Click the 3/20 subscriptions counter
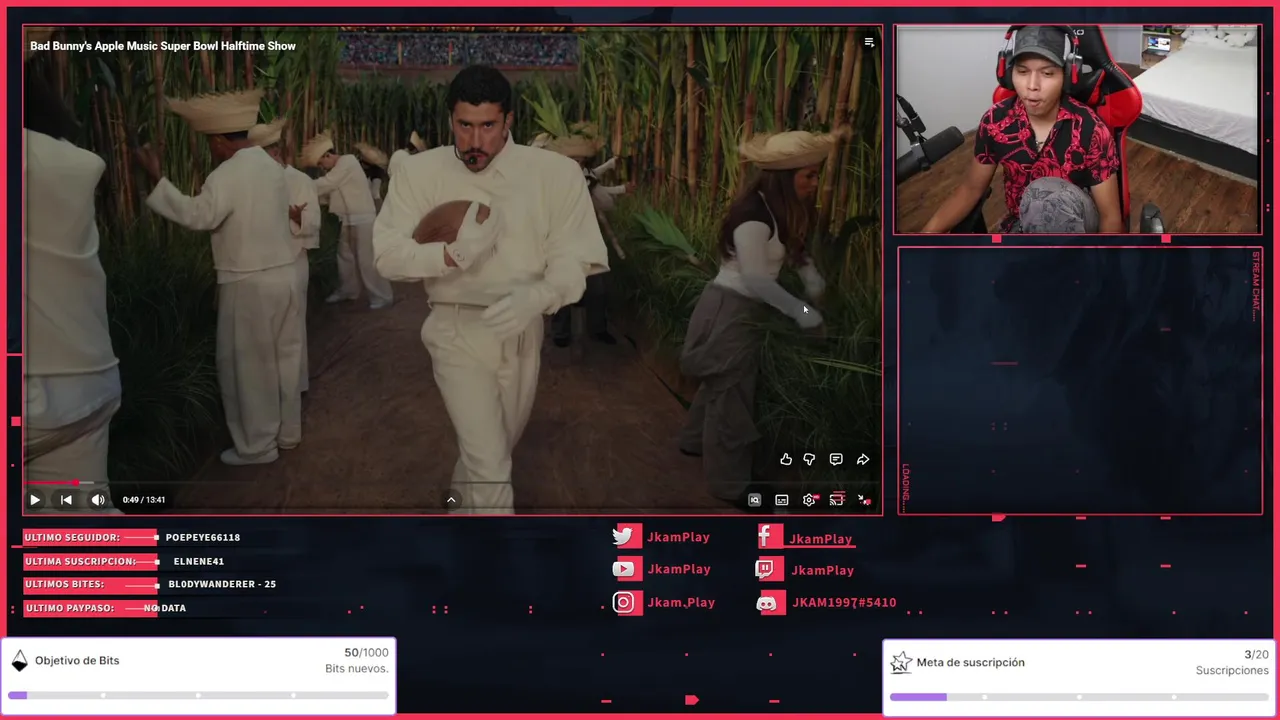 coord(1257,655)
